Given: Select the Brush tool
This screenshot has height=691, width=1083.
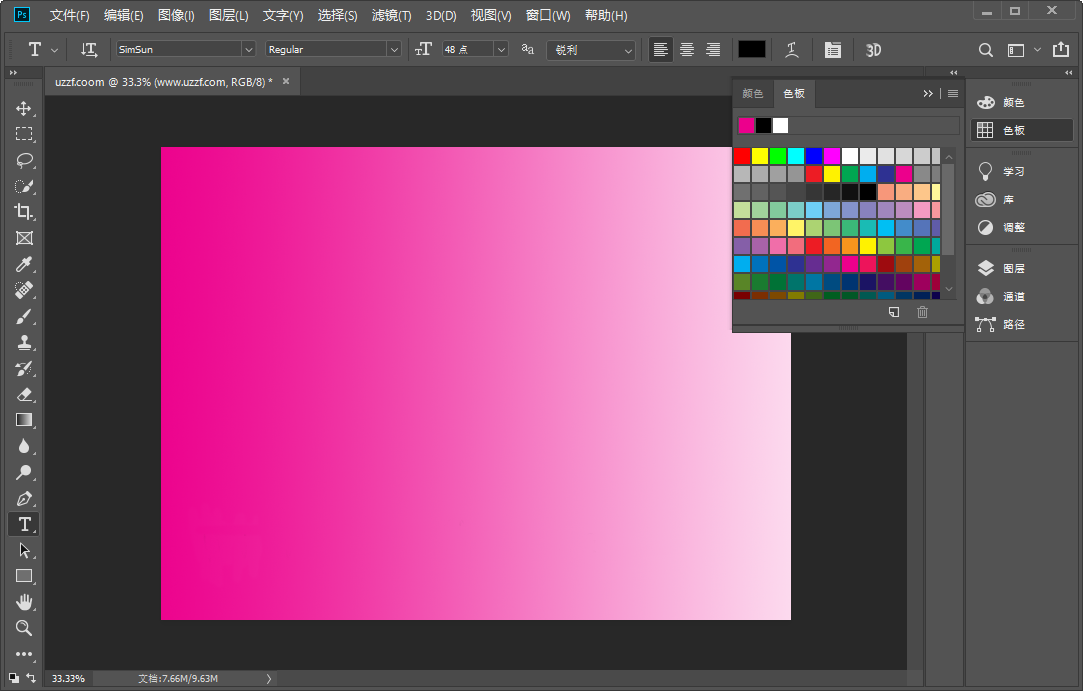Looking at the screenshot, I should (x=24, y=316).
